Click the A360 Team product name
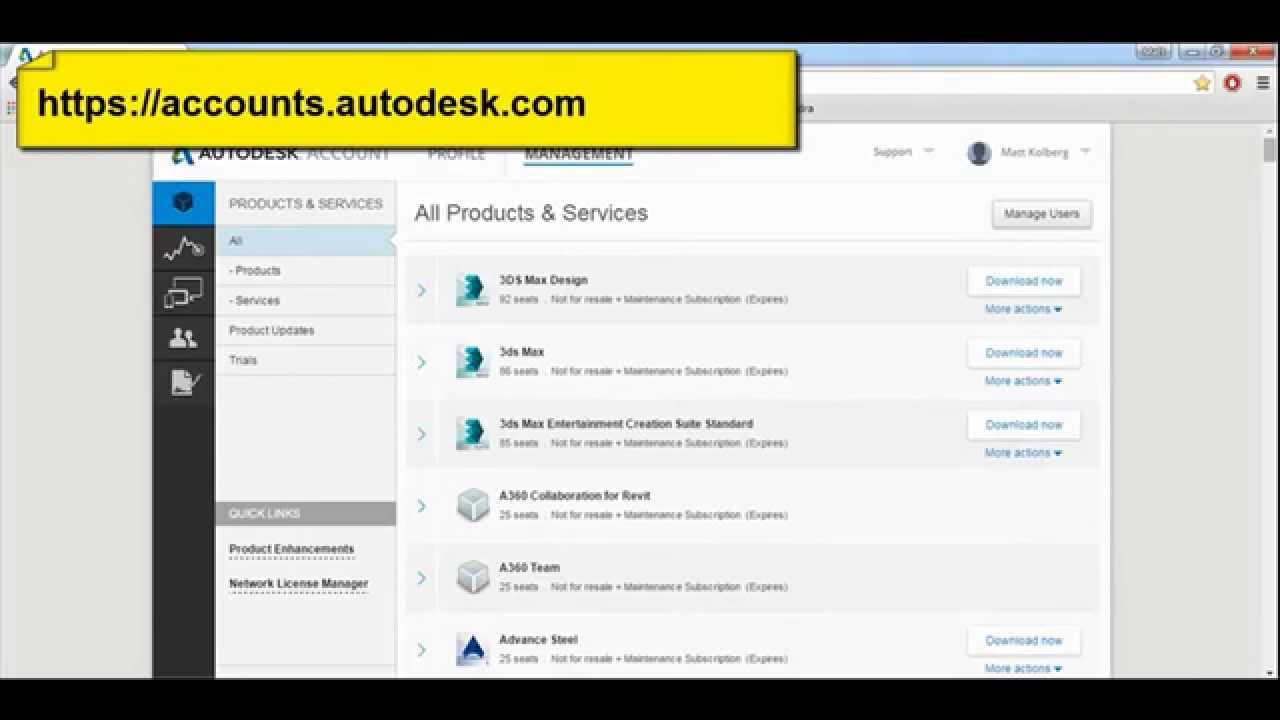Viewport: 1280px width, 720px height. point(529,568)
